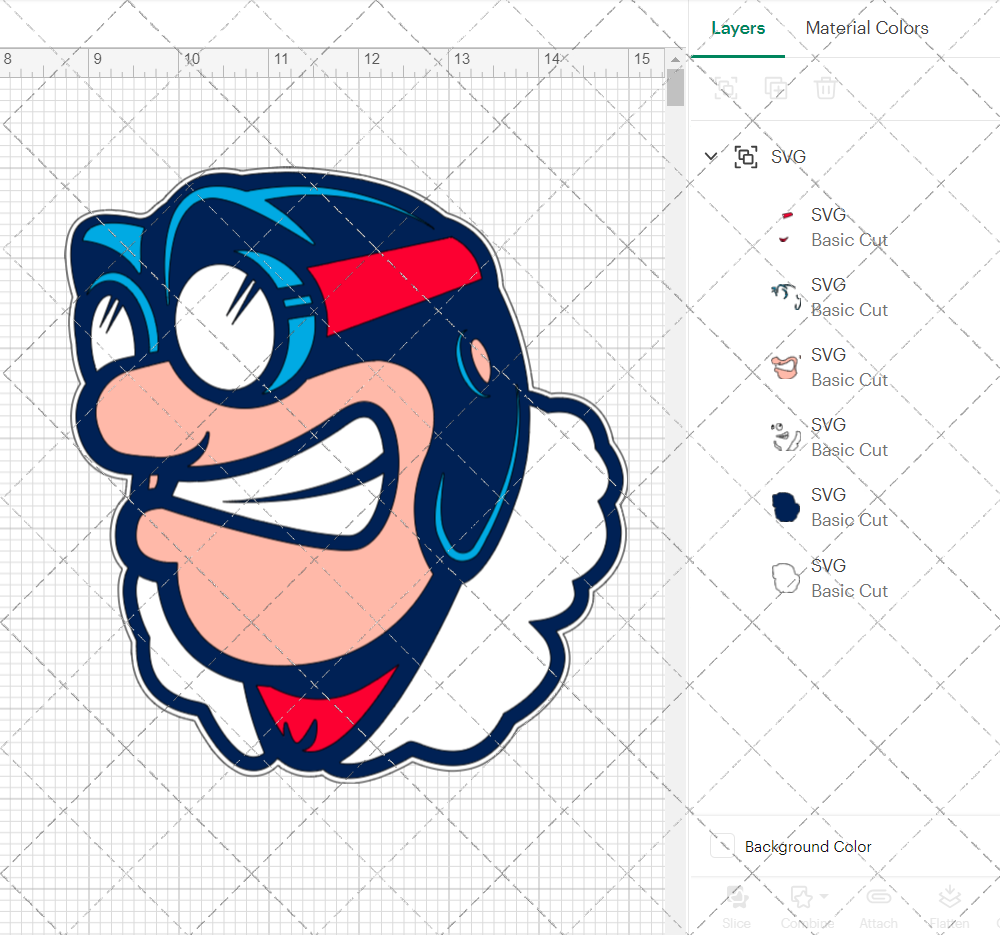Open the Background Color swatch
This screenshot has width=1000, height=935.
coord(722,846)
